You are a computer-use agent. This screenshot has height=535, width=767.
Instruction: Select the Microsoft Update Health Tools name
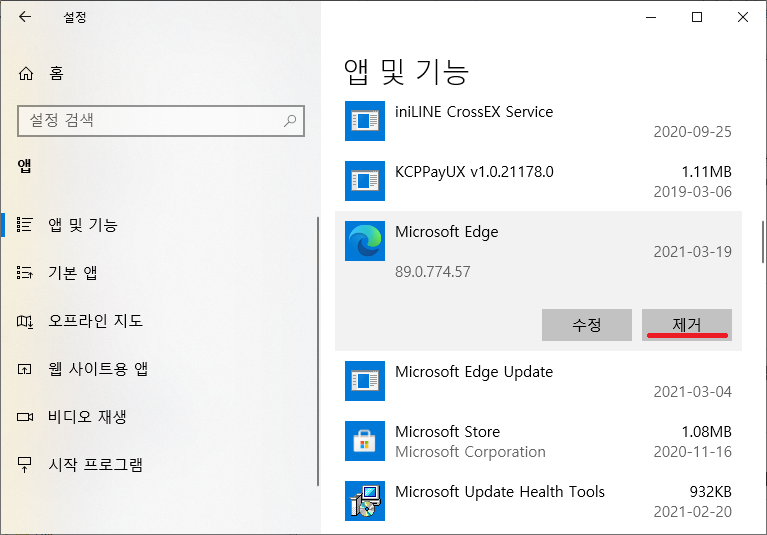499,491
